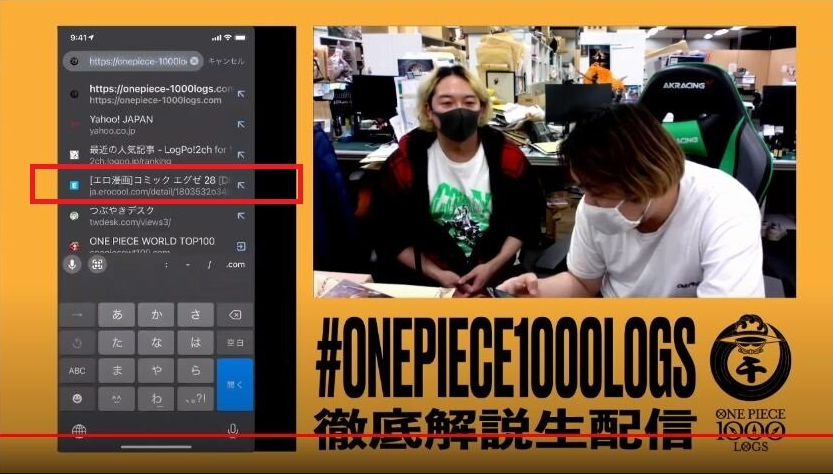Viewport: 833px width, 474px height.
Task: Fill URL using arrow beside Yahoo! JAPAN
Action: click(x=241, y=124)
